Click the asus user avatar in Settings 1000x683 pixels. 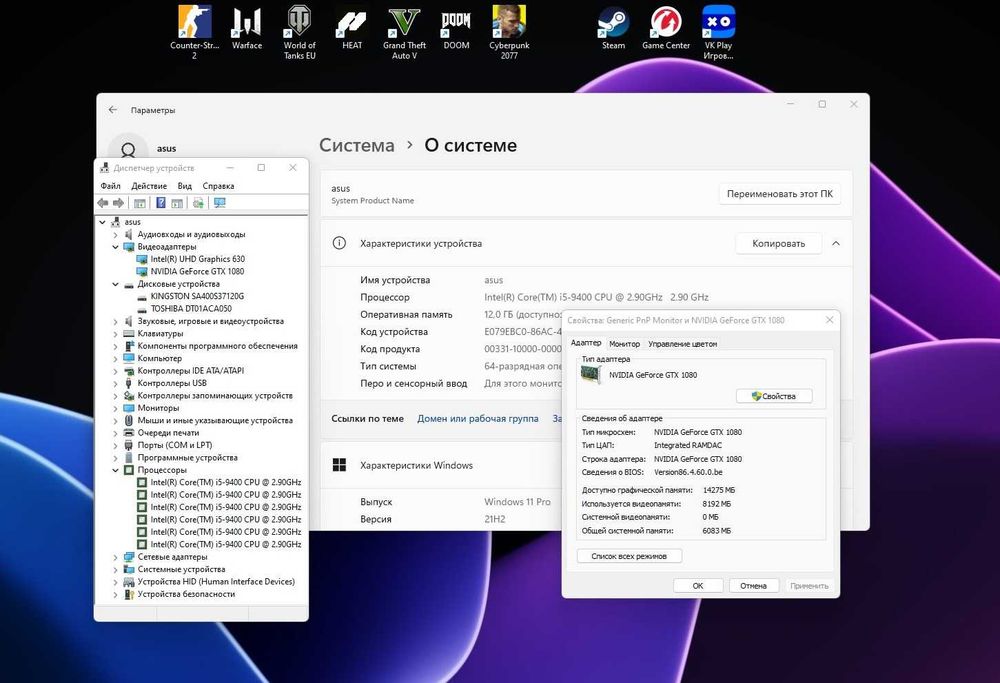click(x=128, y=149)
